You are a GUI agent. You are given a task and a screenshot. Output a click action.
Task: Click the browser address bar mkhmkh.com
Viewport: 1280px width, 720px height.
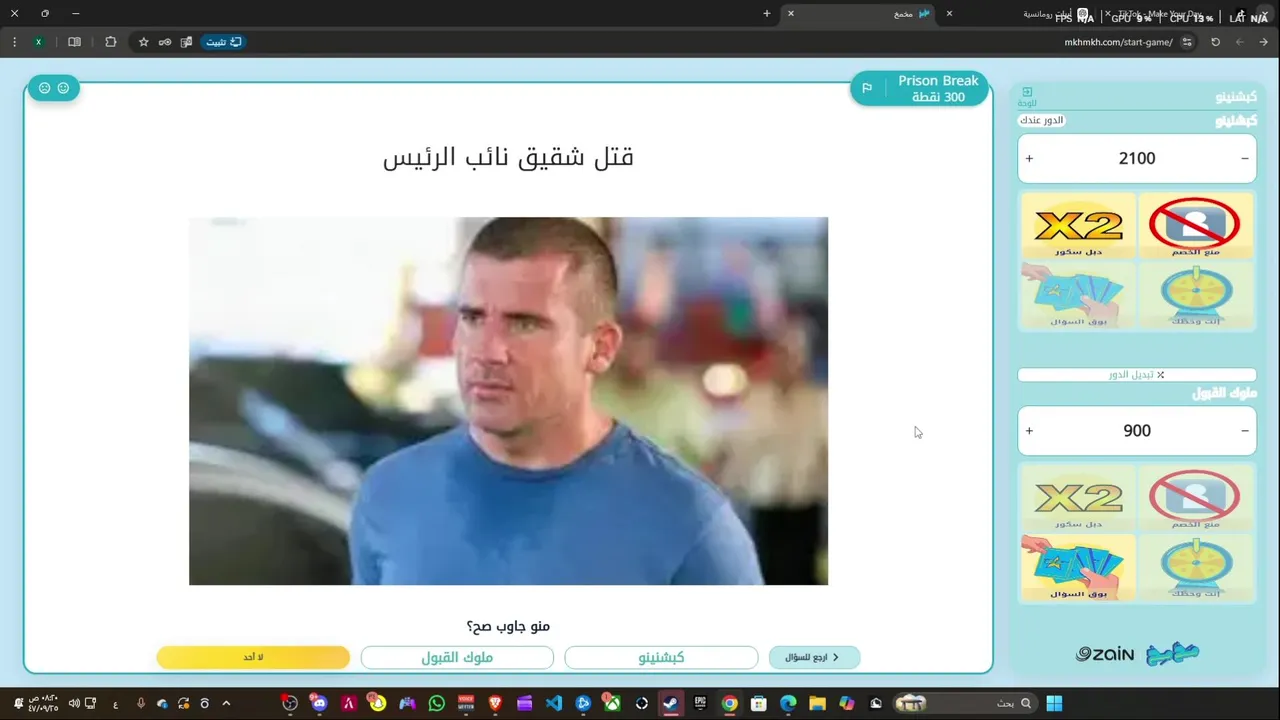(1118, 42)
